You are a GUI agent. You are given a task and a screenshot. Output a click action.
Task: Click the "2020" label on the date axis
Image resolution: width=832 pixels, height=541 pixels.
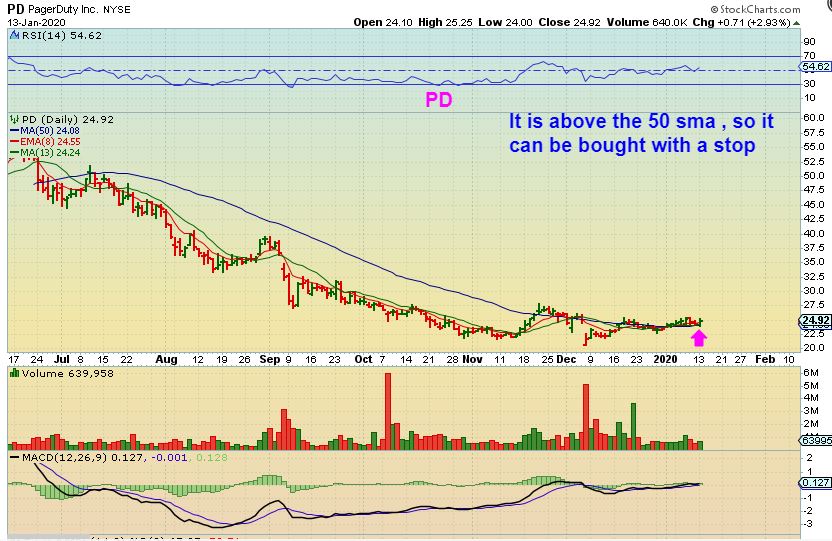click(x=665, y=359)
